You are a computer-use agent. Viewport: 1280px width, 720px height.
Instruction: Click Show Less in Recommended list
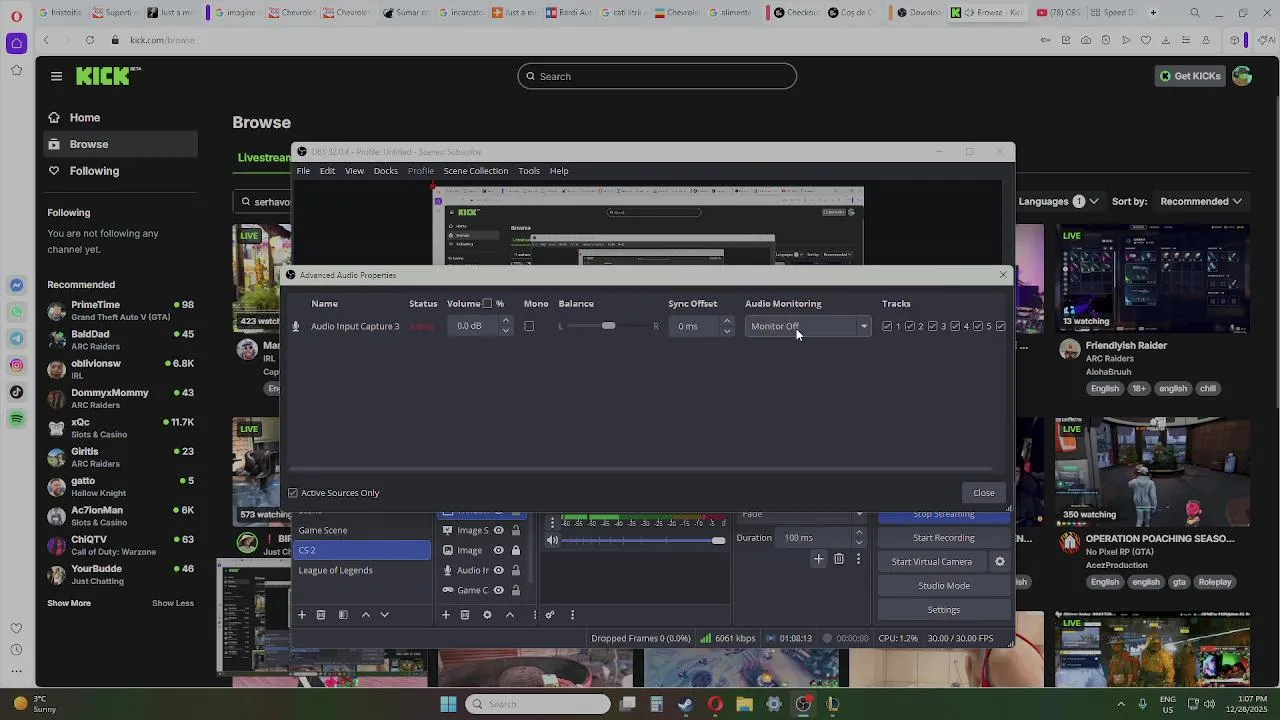point(173,603)
